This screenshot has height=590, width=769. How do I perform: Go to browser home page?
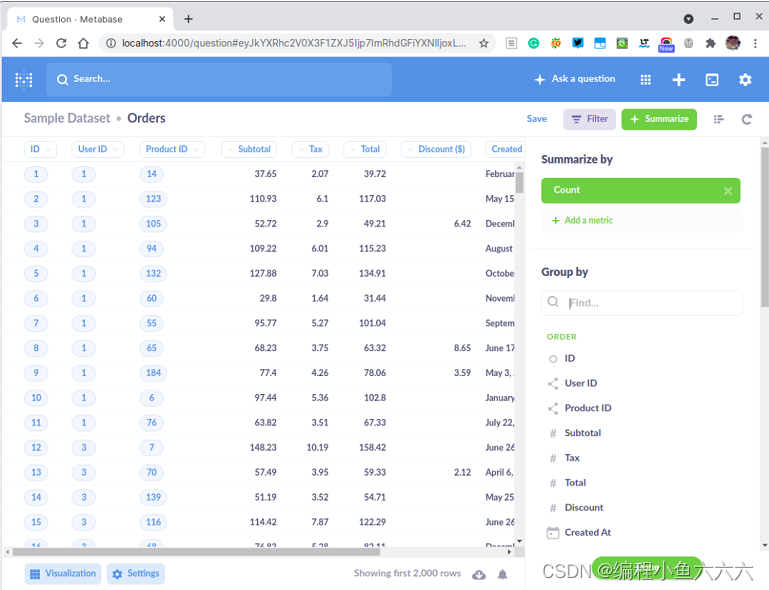click(x=83, y=43)
